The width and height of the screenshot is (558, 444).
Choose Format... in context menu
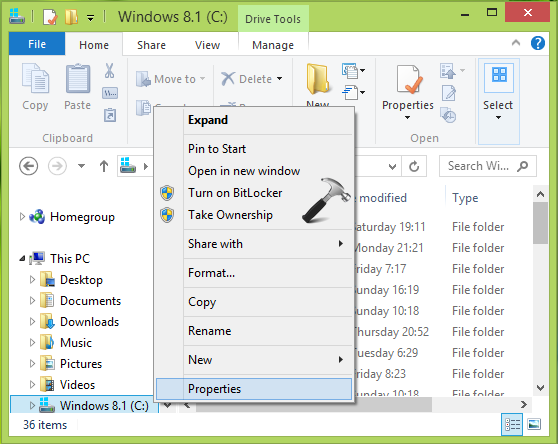[x=254, y=273]
